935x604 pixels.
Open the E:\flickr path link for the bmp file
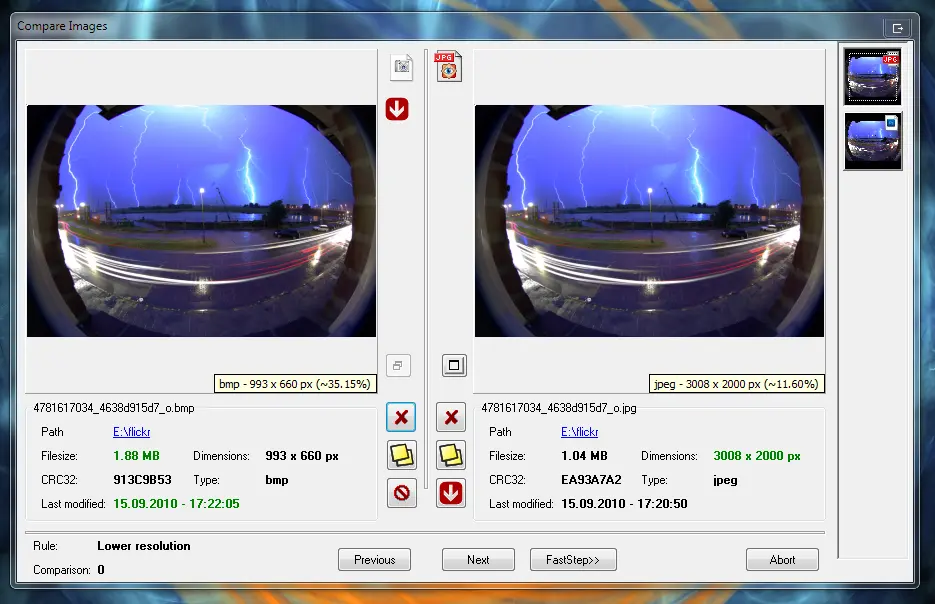pyautogui.click(x=132, y=432)
